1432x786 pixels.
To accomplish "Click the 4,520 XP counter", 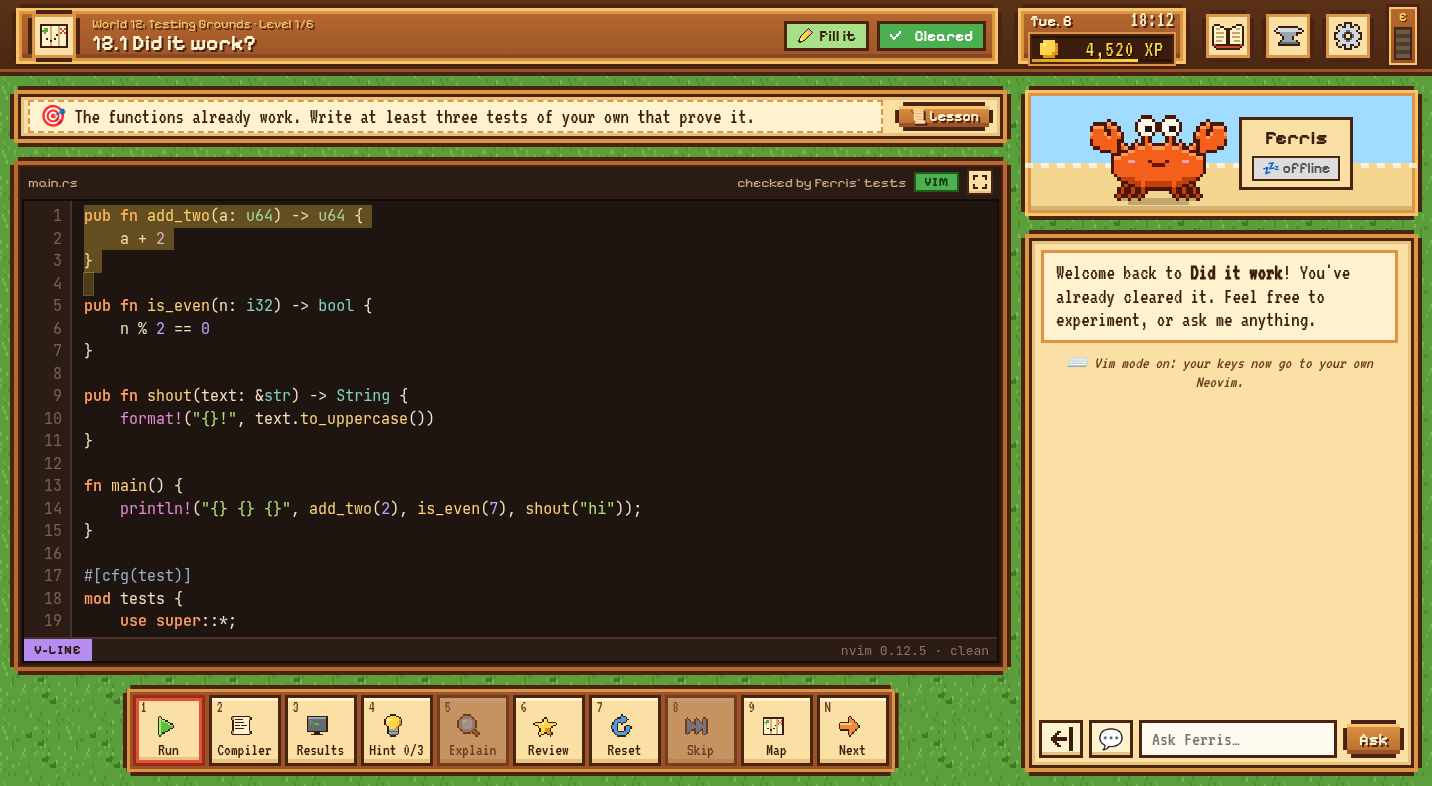I will point(1102,49).
